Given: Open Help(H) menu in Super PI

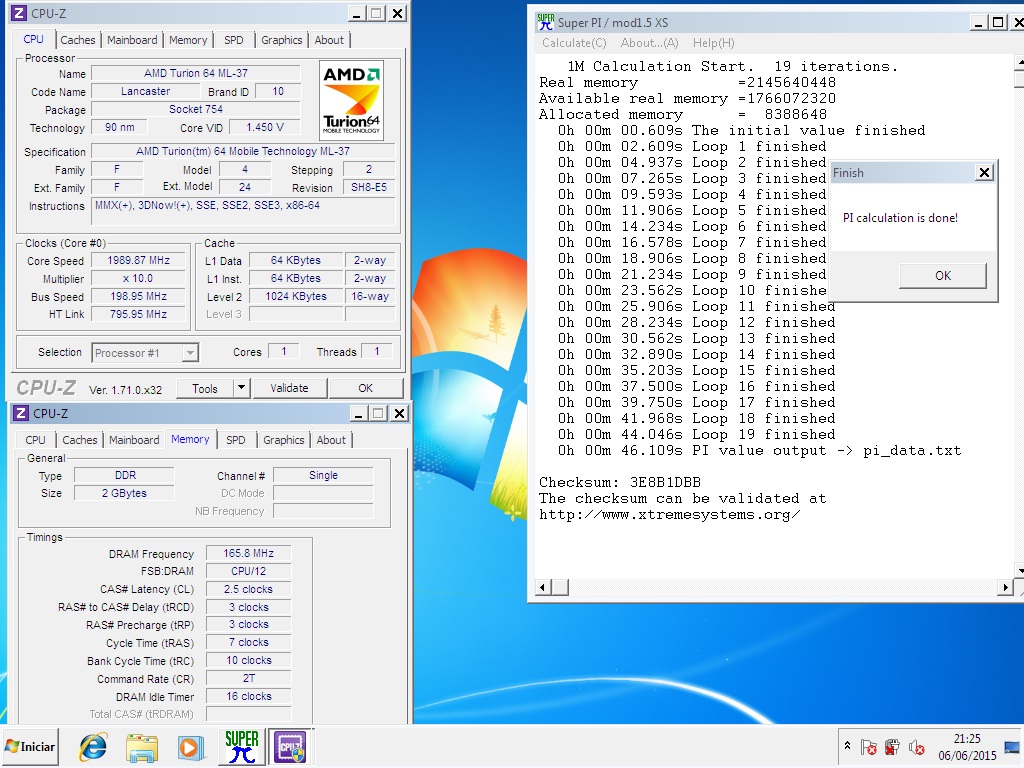Looking at the screenshot, I should (x=713, y=43).
